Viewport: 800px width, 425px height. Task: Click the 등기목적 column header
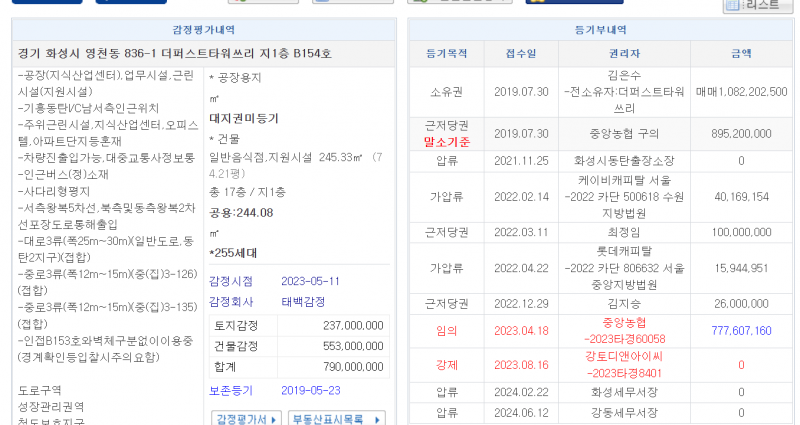pos(448,52)
